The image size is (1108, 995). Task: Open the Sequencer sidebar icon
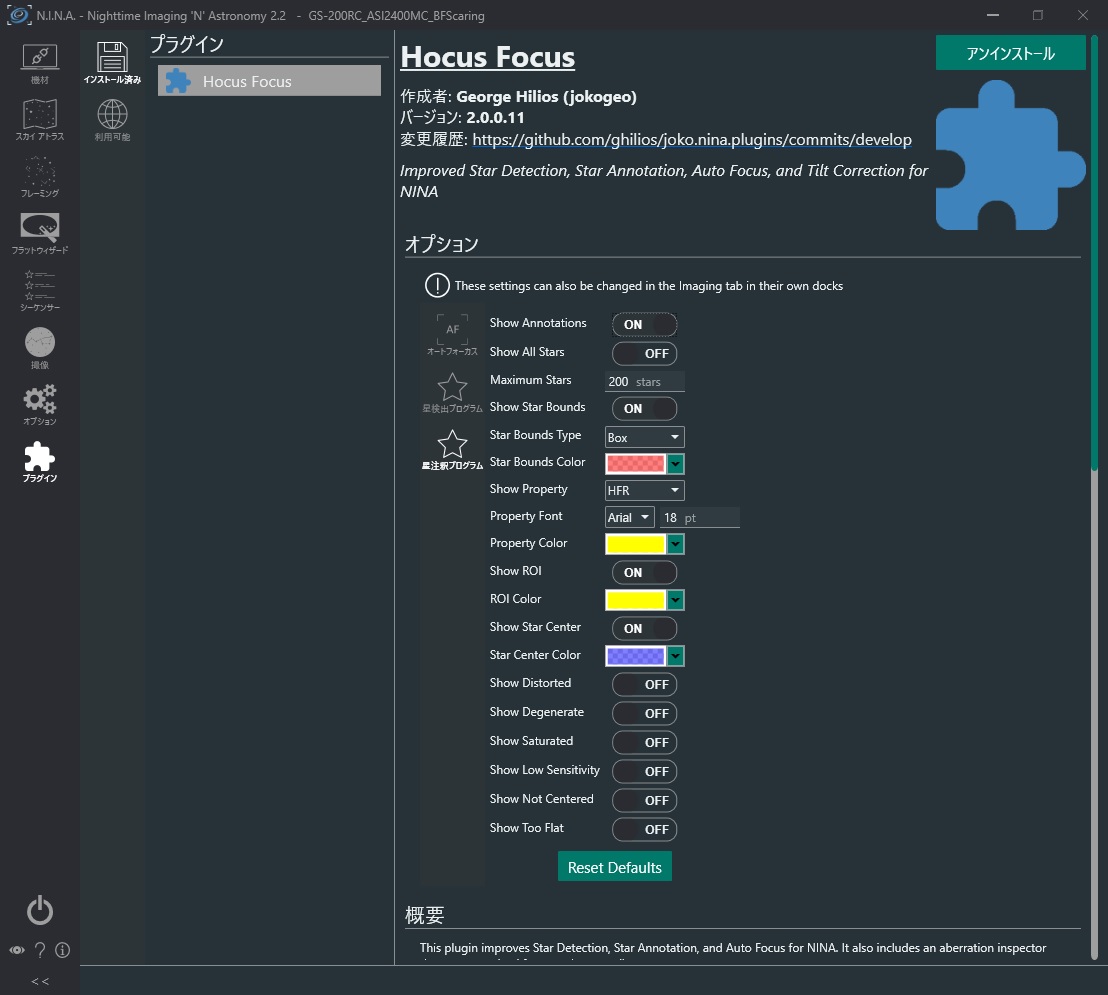pyautogui.click(x=40, y=290)
